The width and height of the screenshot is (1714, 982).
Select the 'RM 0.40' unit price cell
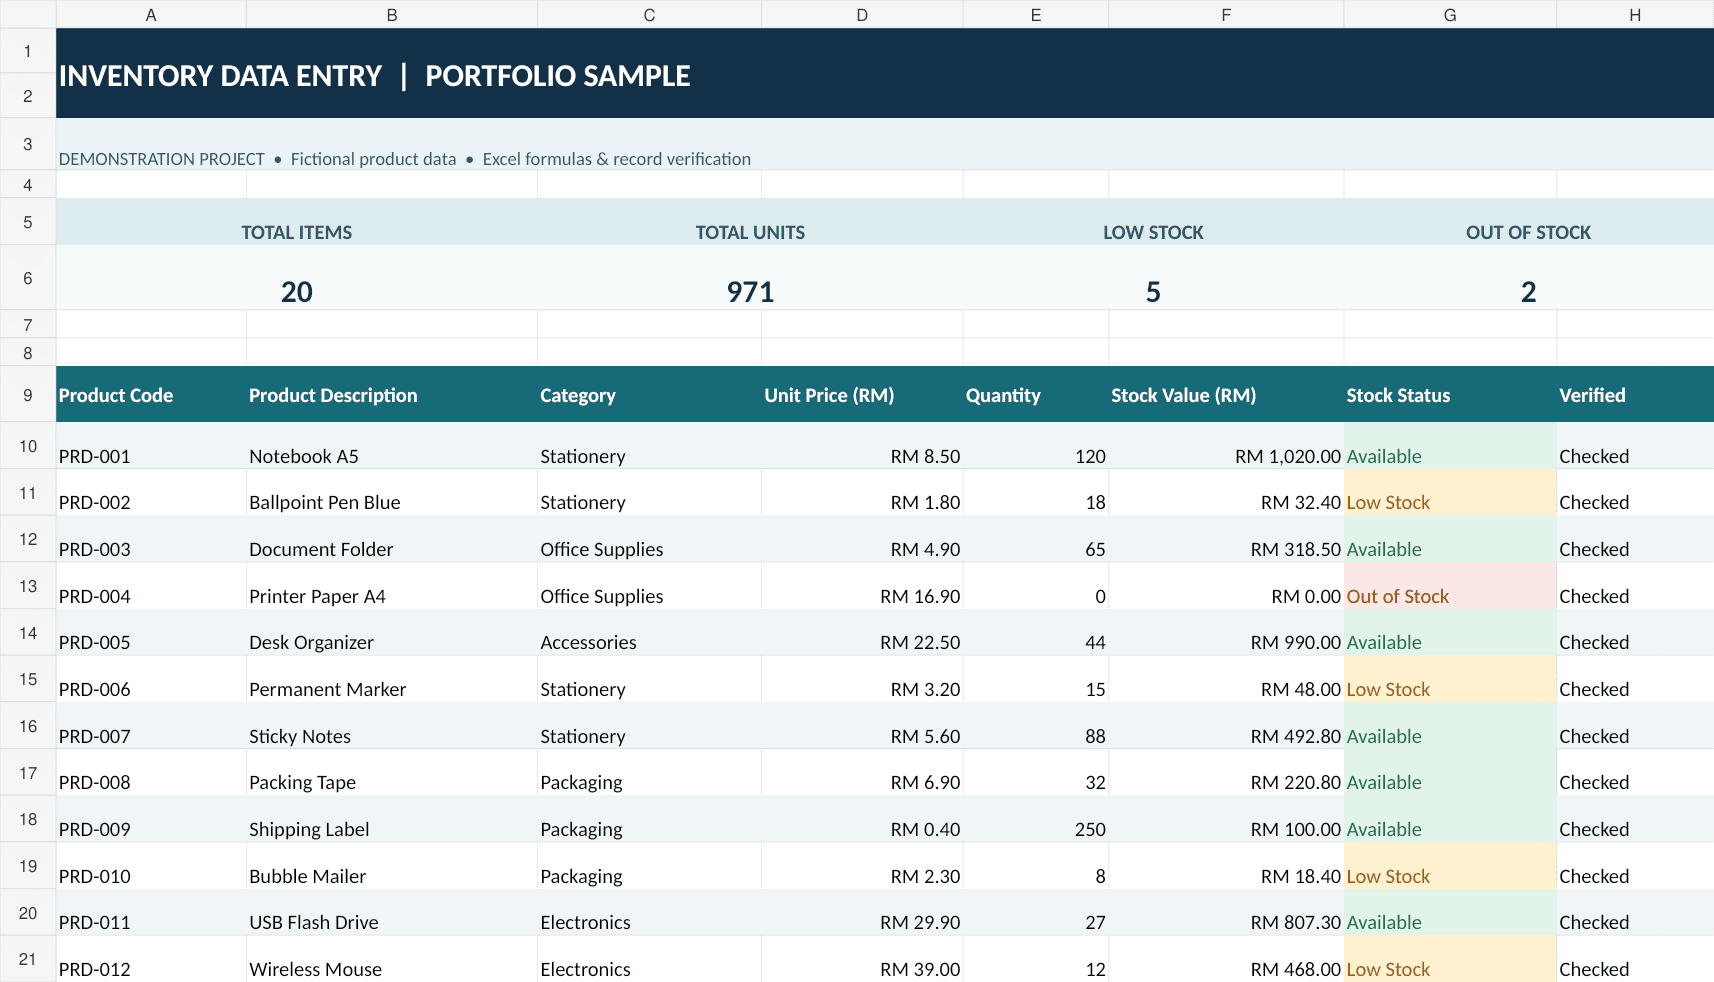pos(862,819)
